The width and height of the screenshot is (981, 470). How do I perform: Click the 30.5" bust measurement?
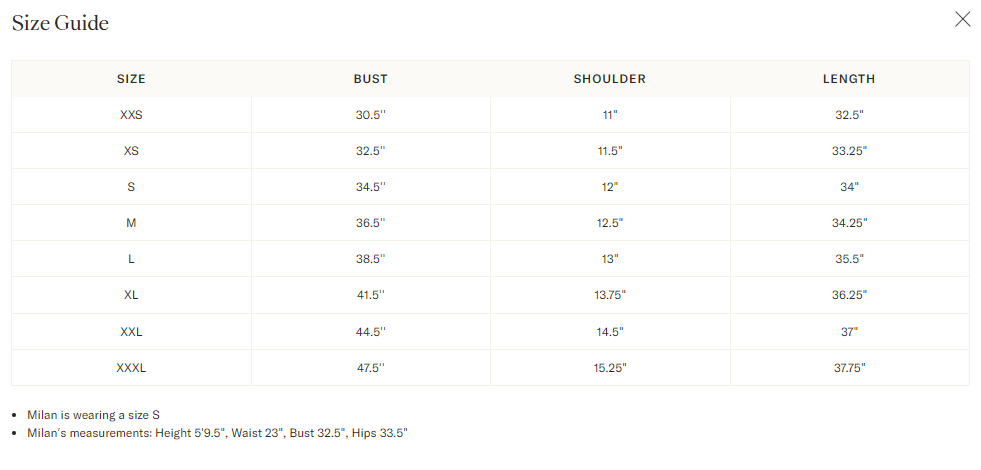pos(370,115)
